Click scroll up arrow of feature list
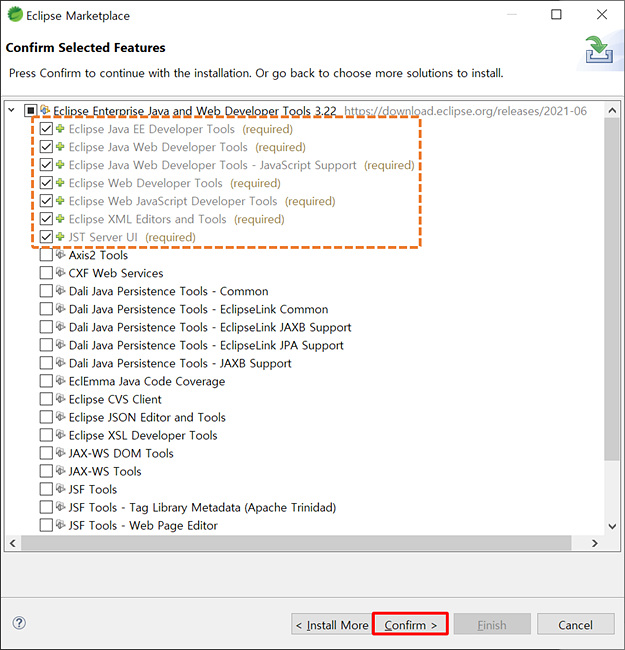This screenshot has width=625, height=650. pyautogui.click(x=612, y=110)
